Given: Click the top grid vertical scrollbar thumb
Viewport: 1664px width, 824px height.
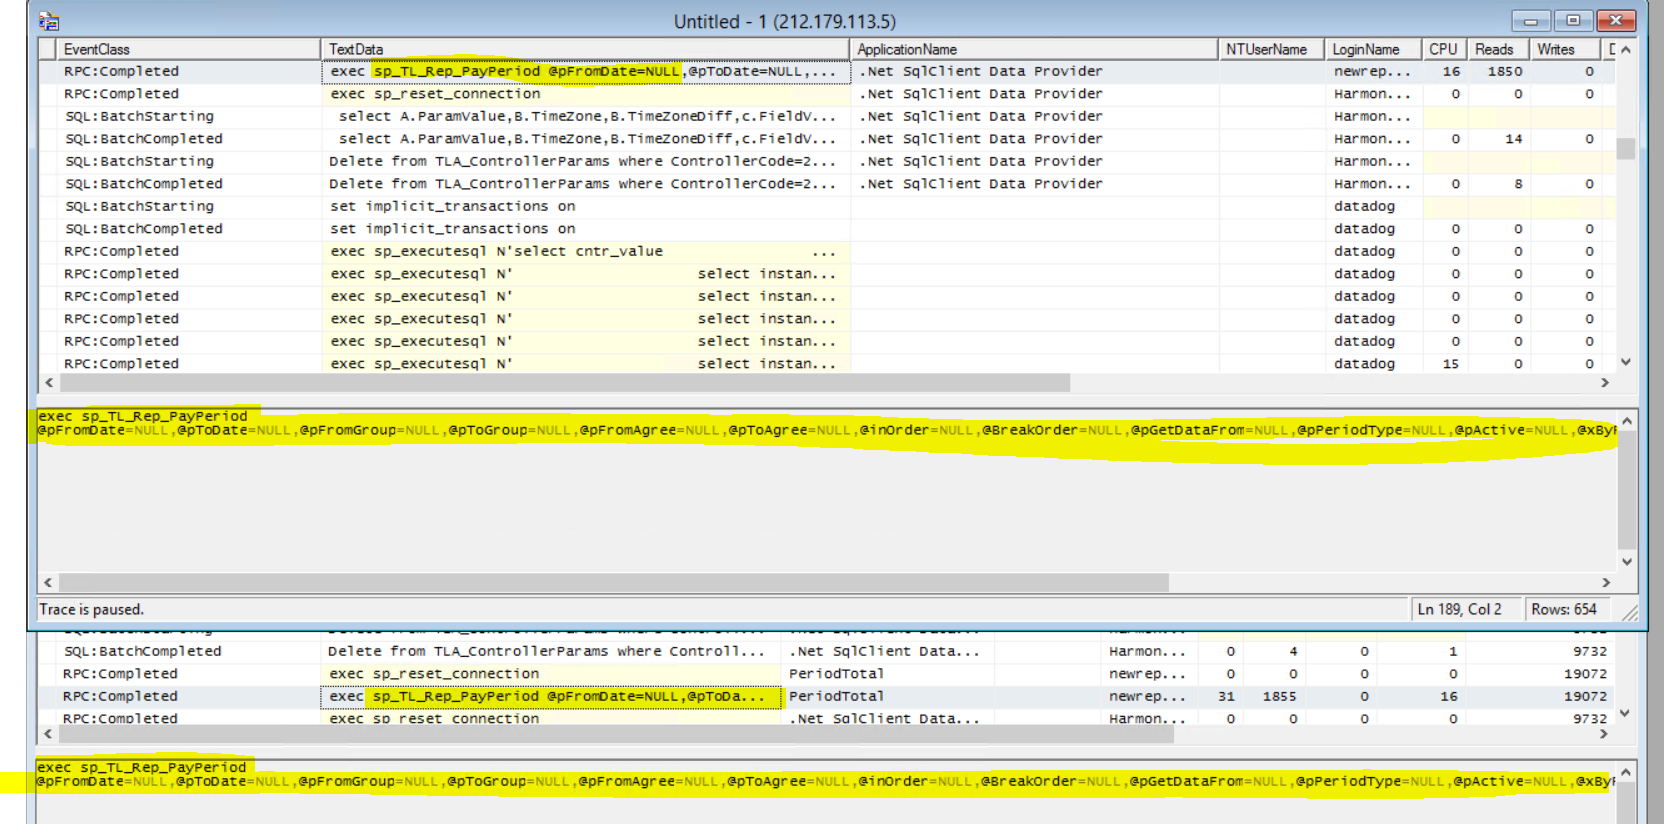Looking at the screenshot, I should [1626, 148].
